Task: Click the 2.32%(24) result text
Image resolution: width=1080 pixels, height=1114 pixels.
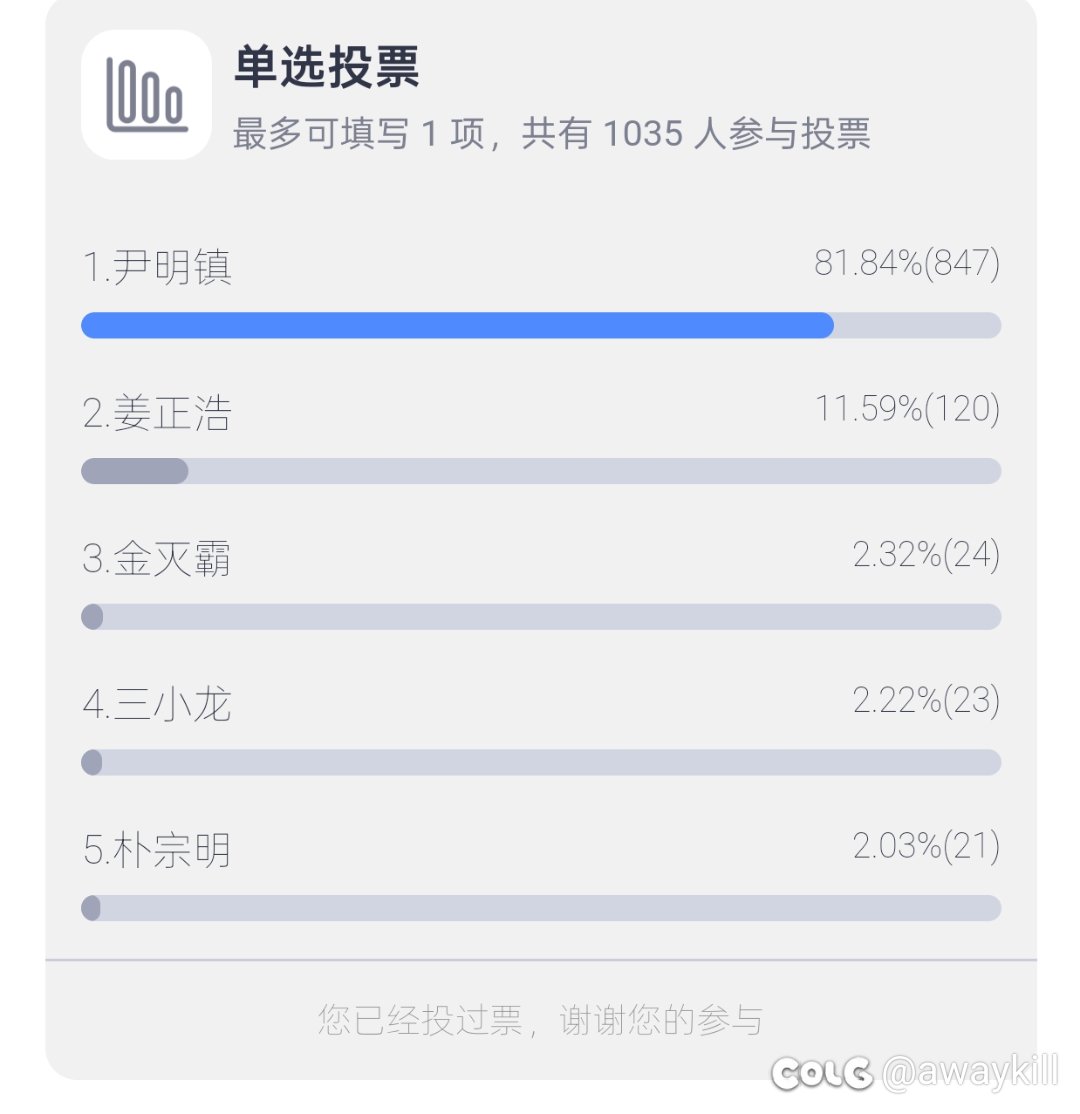Action: (x=925, y=555)
